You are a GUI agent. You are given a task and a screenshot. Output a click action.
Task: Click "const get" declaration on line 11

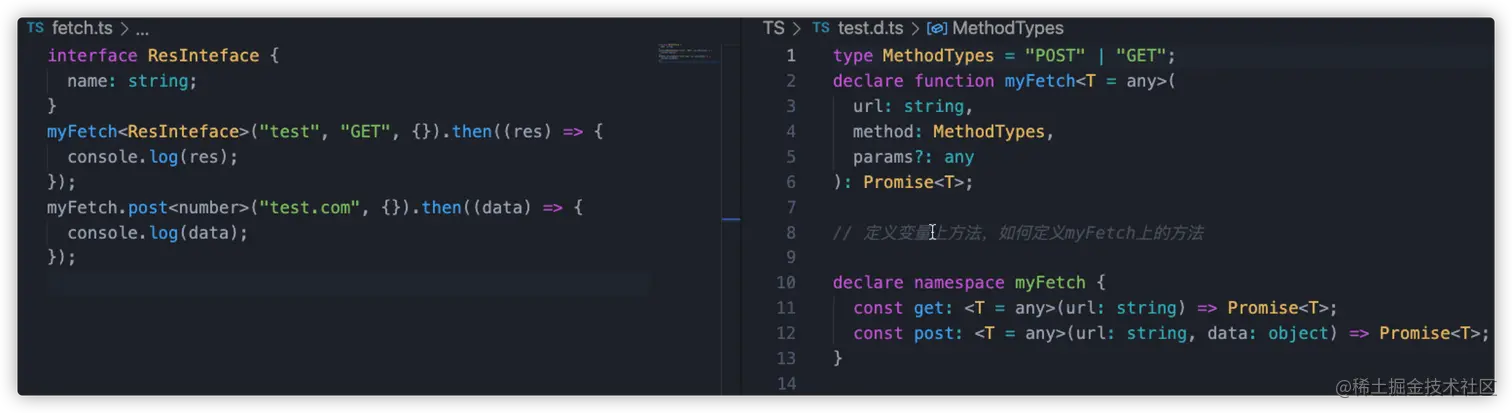(x=898, y=308)
